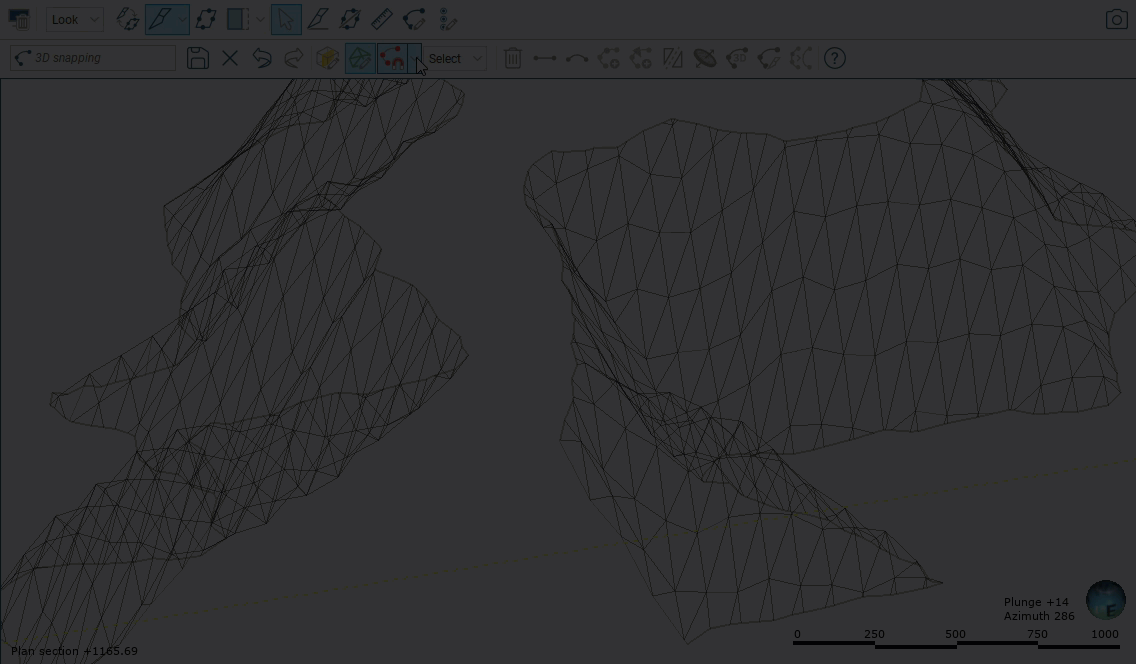1136x664 pixels.
Task: Open the Look dropdown menu
Action: (x=74, y=19)
